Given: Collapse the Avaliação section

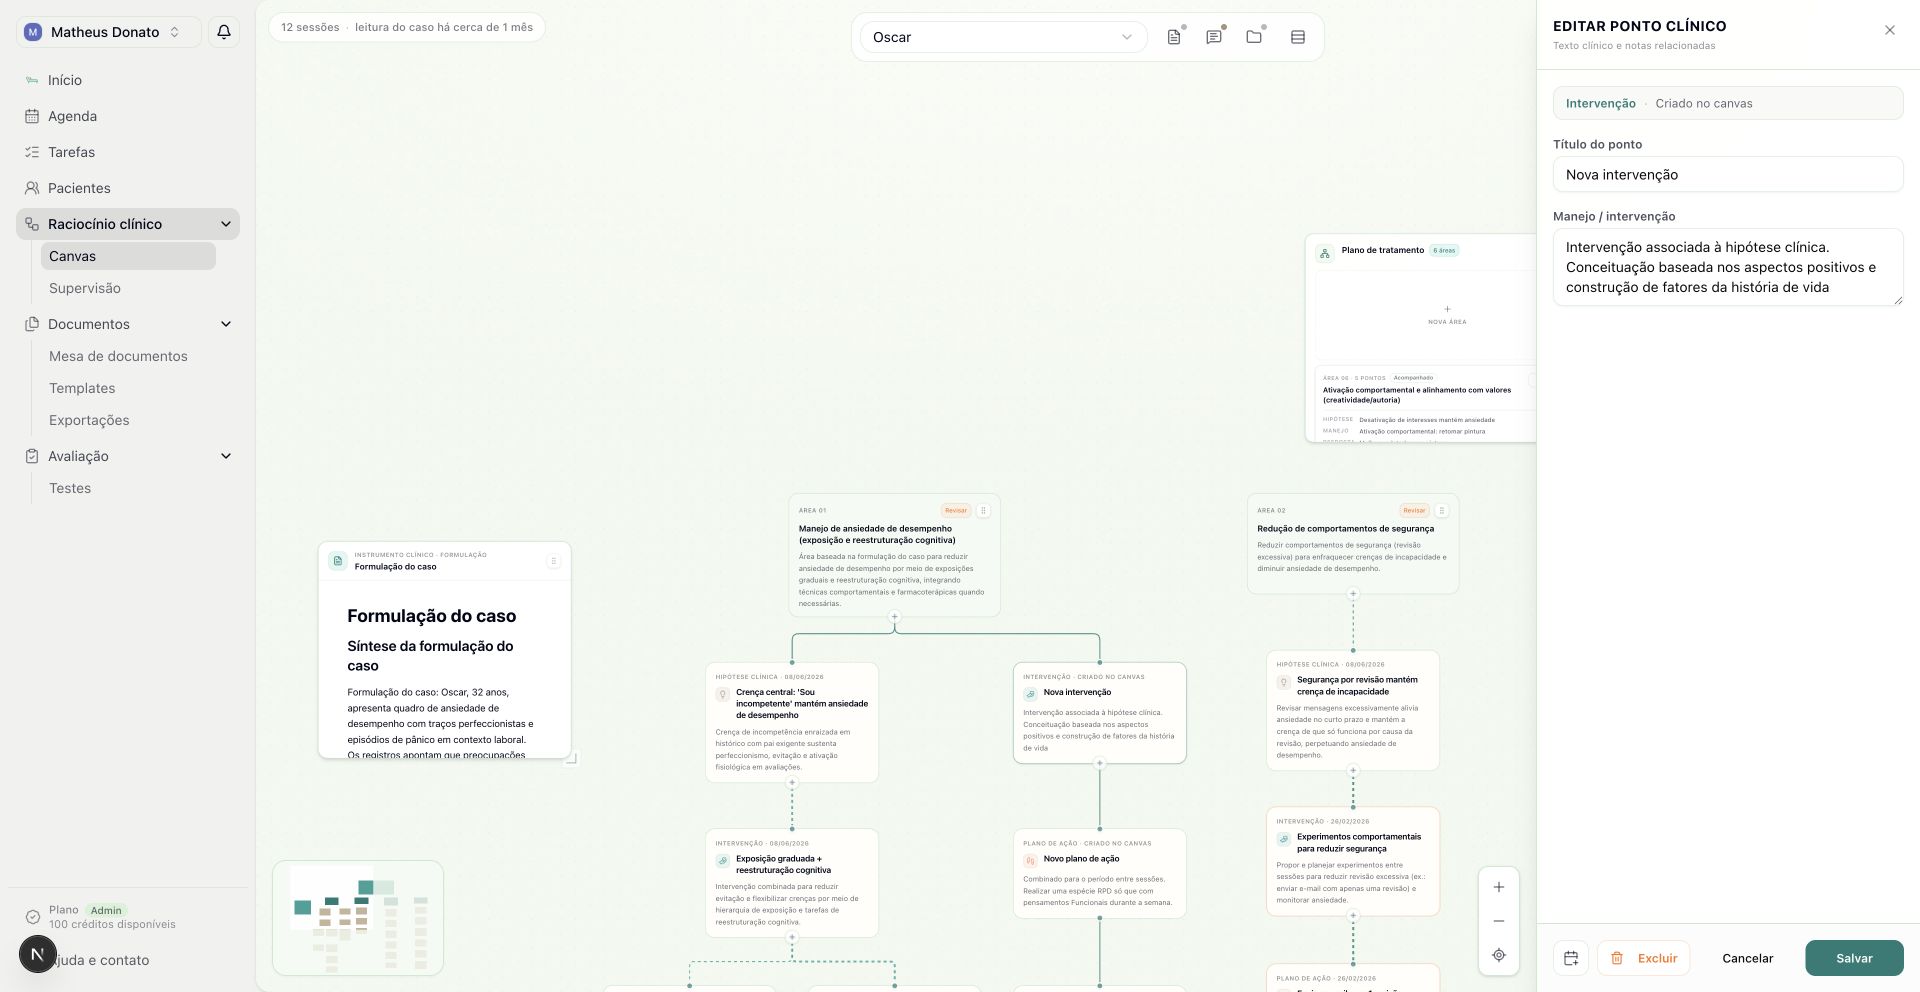Looking at the screenshot, I should click(x=226, y=456).
